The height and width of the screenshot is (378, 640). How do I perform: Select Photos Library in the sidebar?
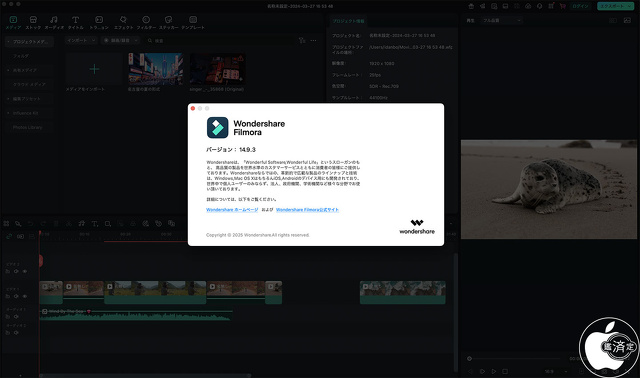tap(27, 127)
